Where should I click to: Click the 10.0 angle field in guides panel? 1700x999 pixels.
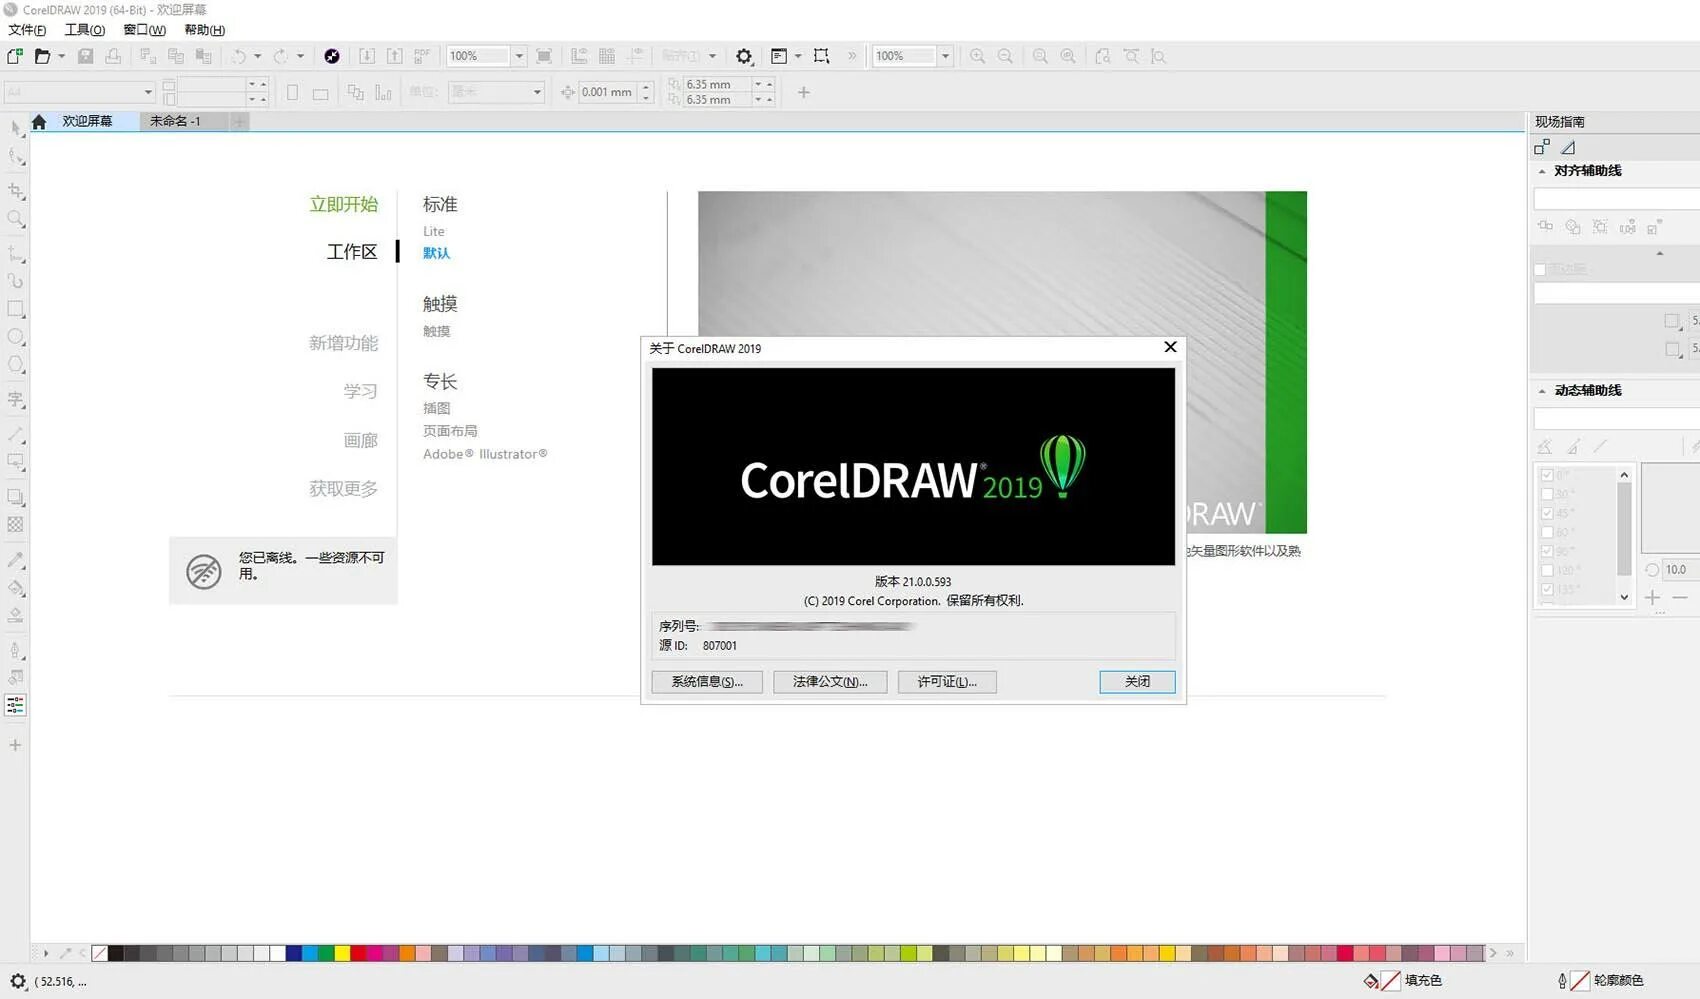coord(1681,570)
